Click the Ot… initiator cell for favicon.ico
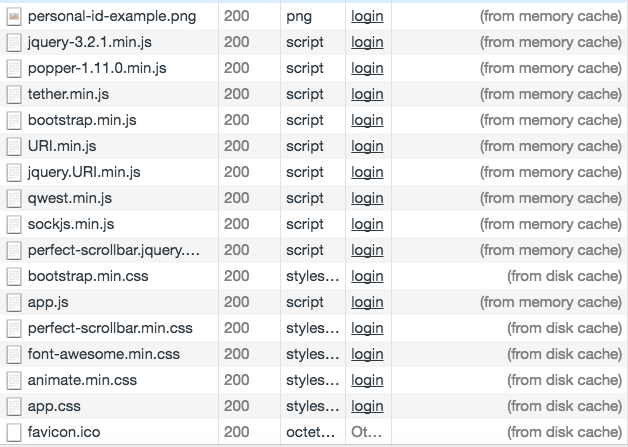Viewport: 628px width, 447px height. click(x=366, y=433)
